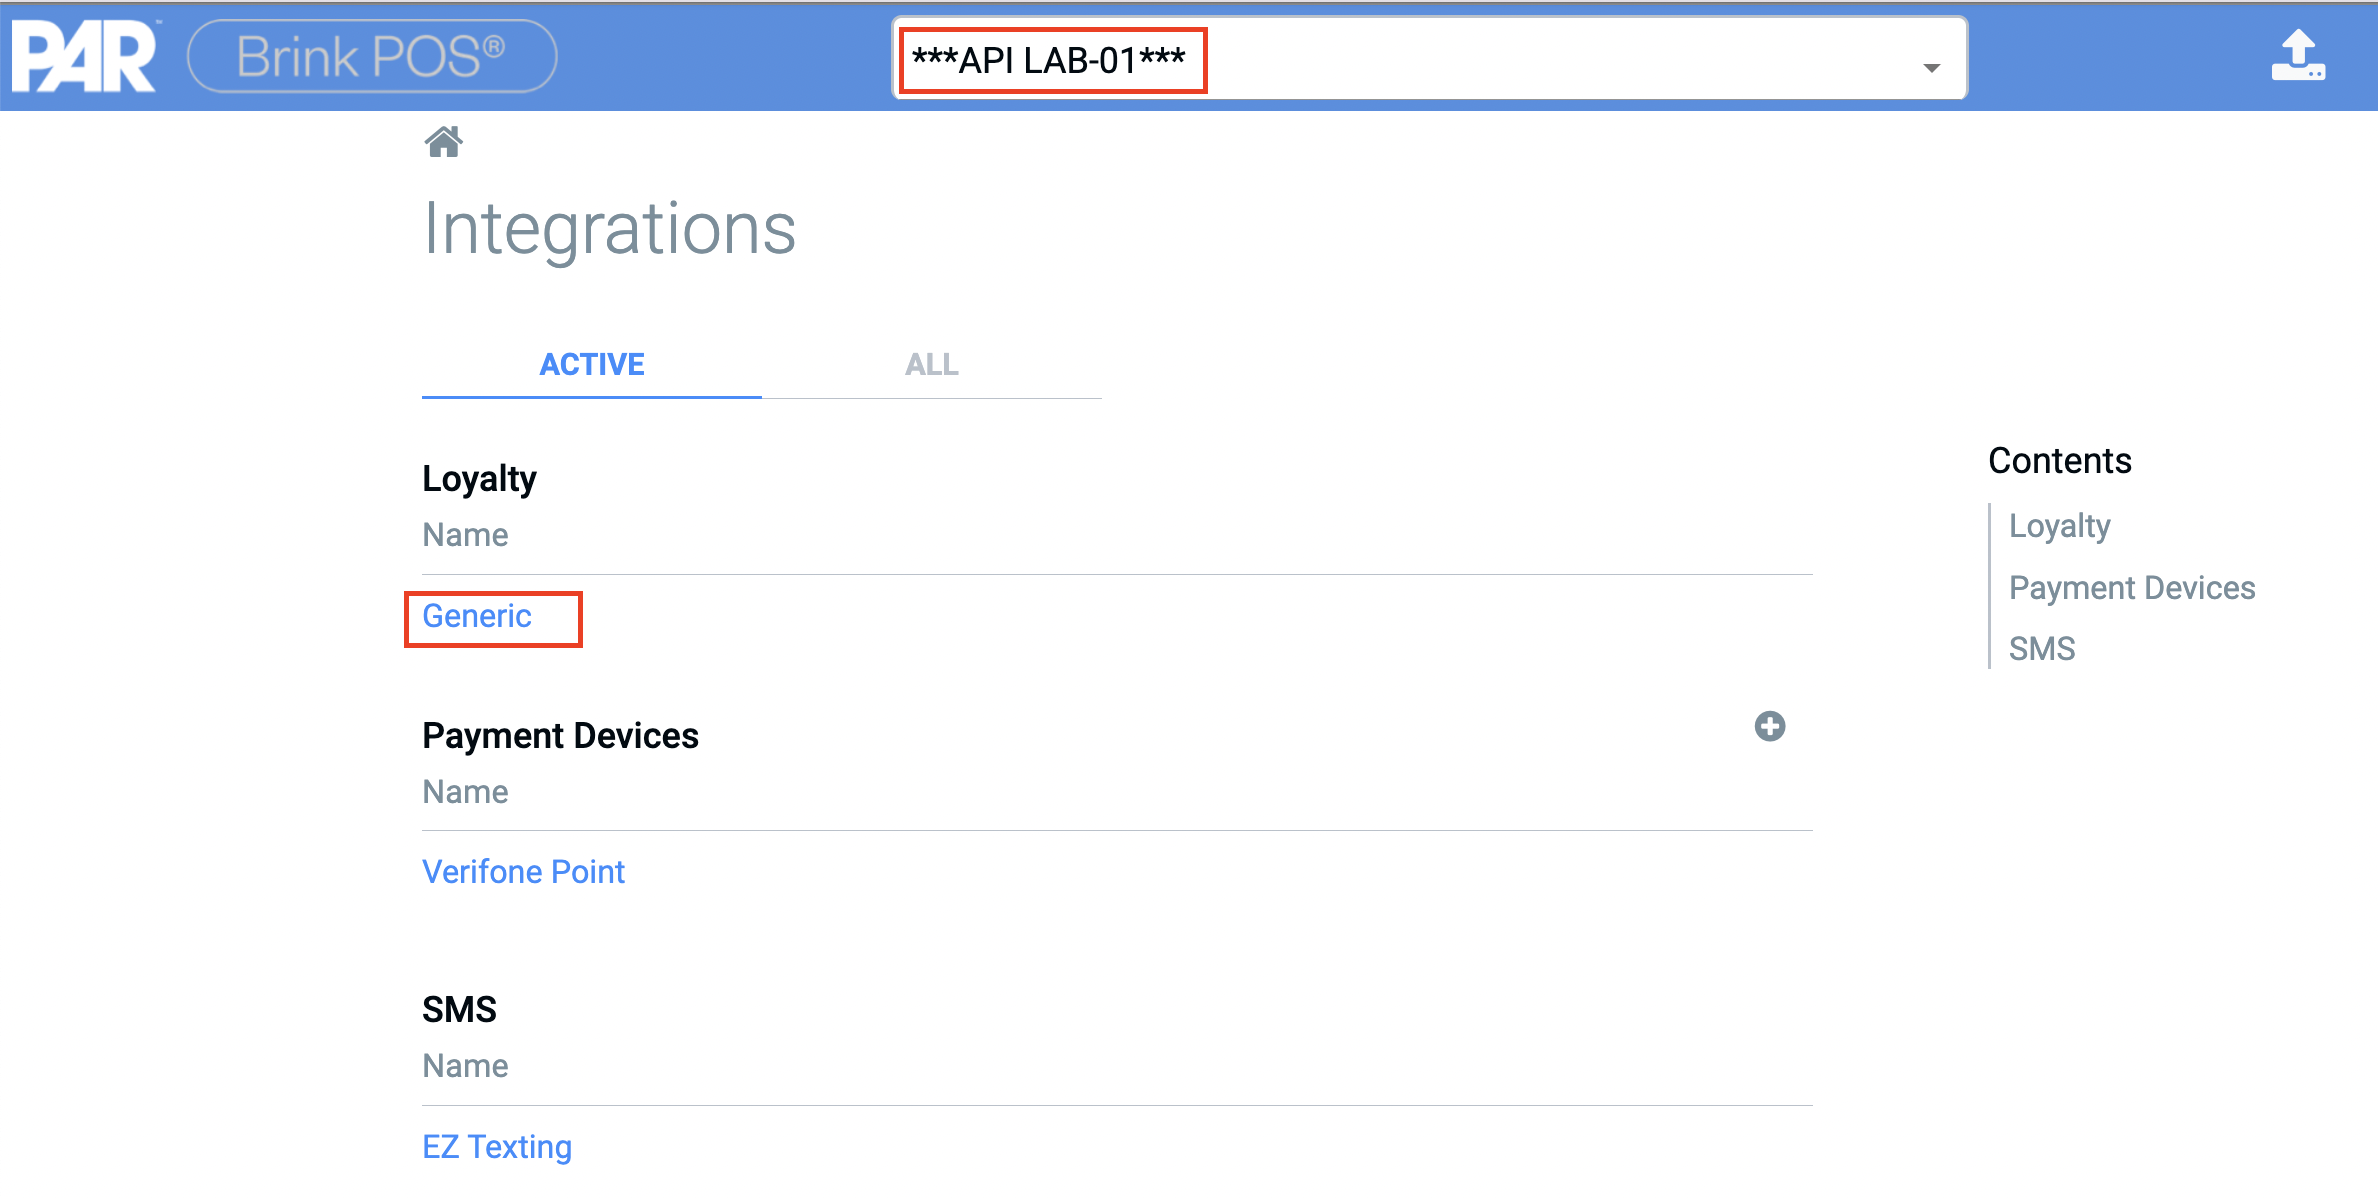
Task: Open the Generic loyalty integration link
Action: pyautogui.click(x=477, y=616)
